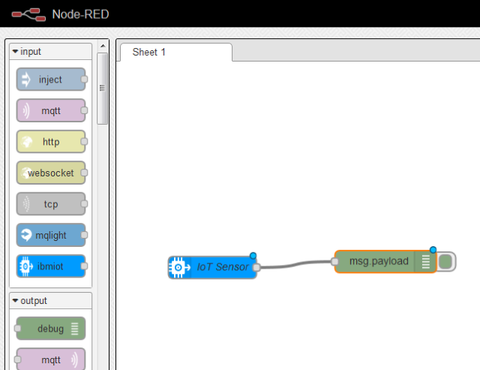The height and width of the screenshot is (370, 480).
Task: Click the inject node output port
Action: pyautogui.click(x=85, y=79)
